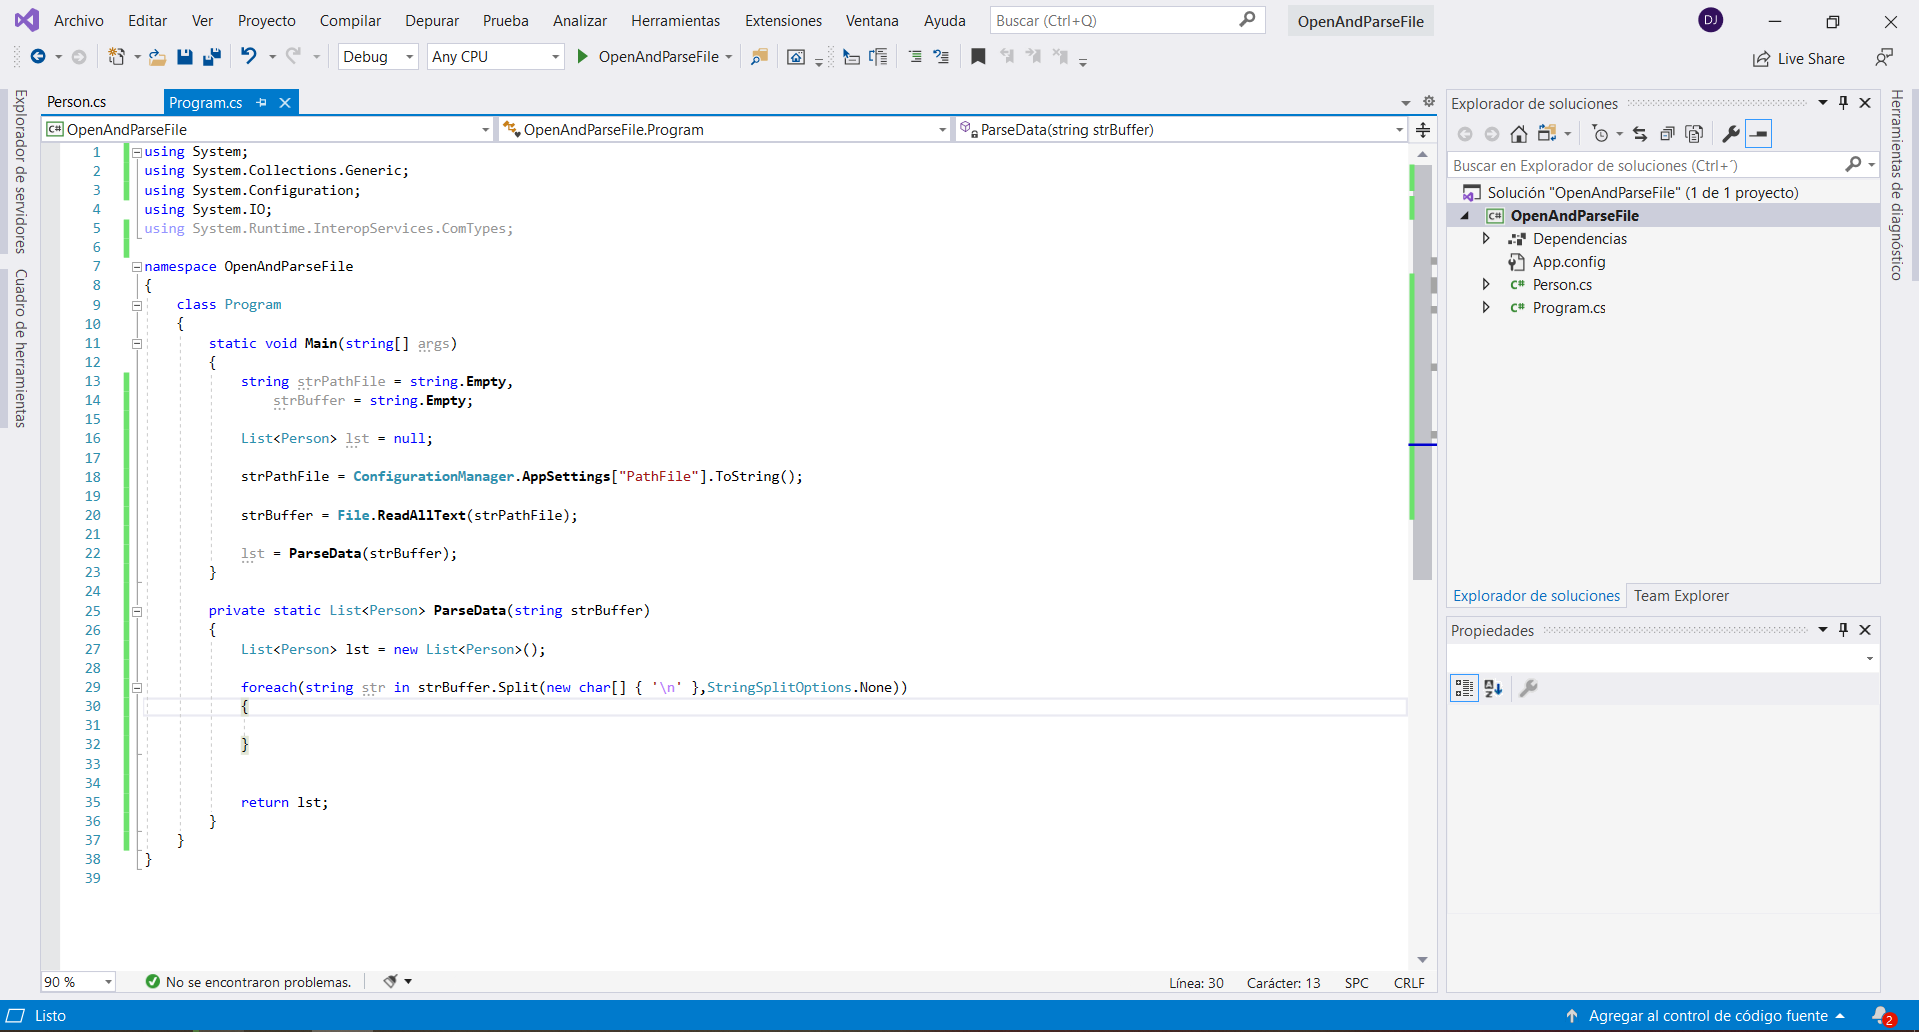Screen dimensions: 1919x1032
Task: Open properties via wrench icon in Solution Explorer
Action: (x=1730, y=134)
